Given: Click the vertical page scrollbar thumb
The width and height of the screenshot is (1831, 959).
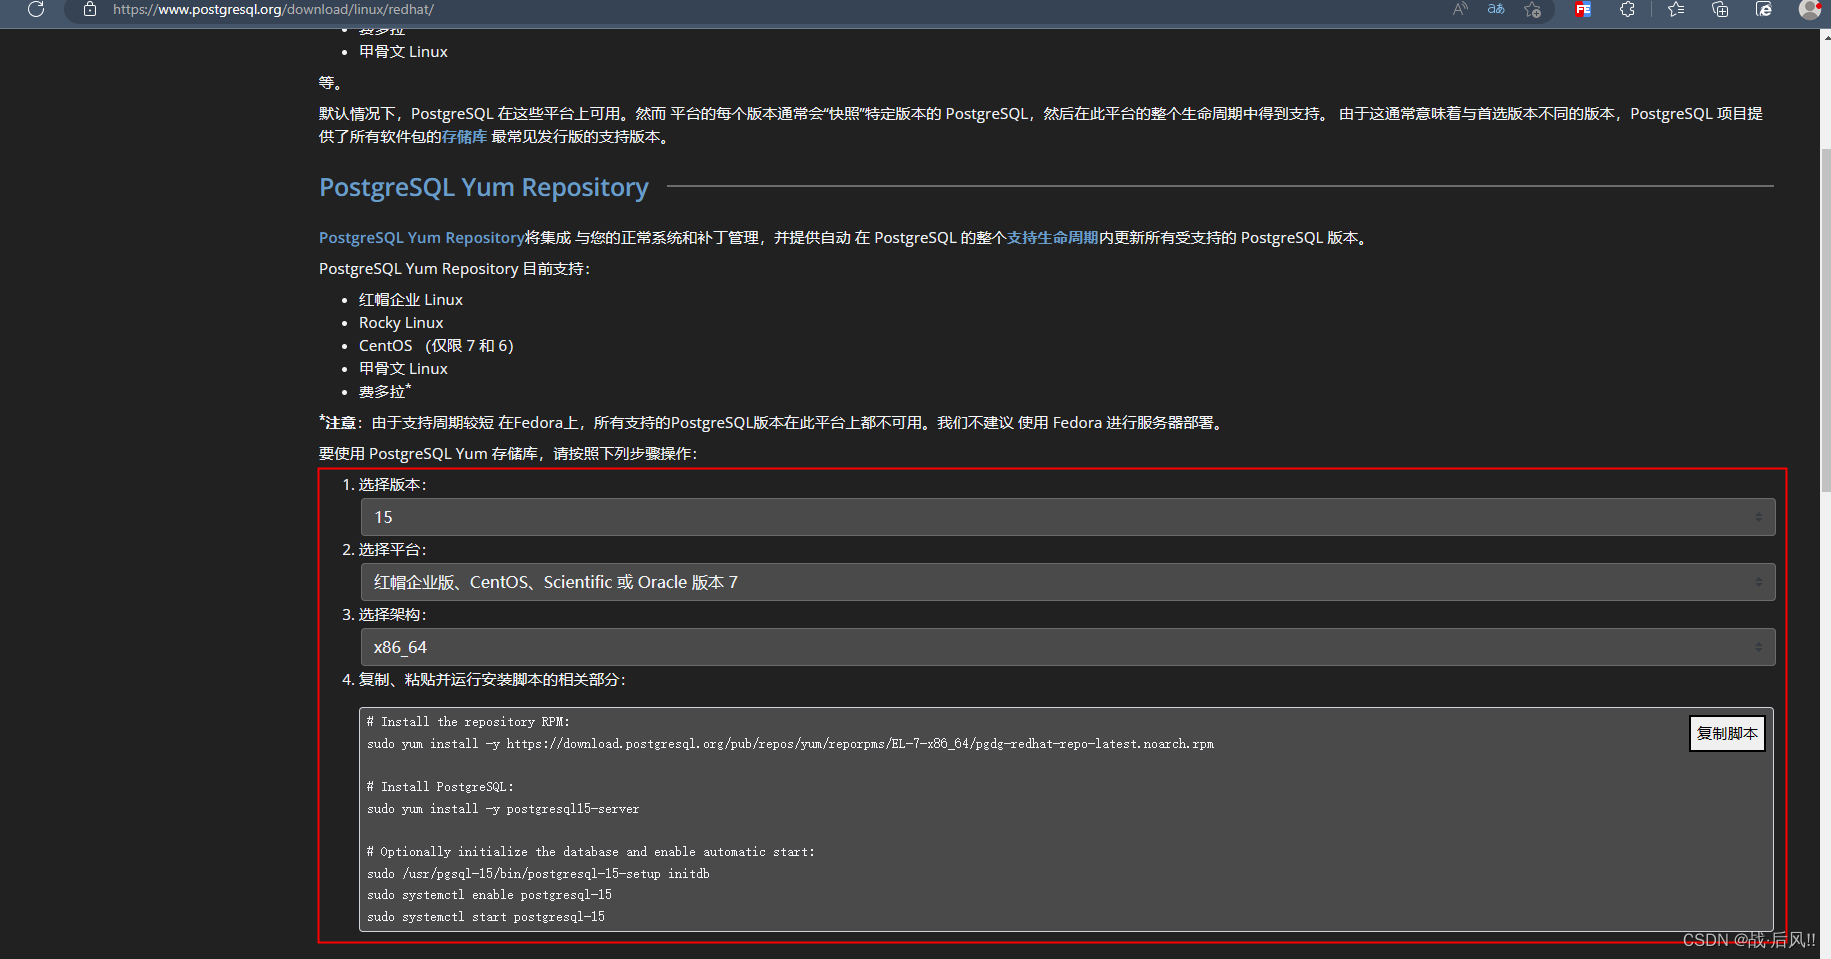Looking at the screenshot, I should click(1826, 320).
